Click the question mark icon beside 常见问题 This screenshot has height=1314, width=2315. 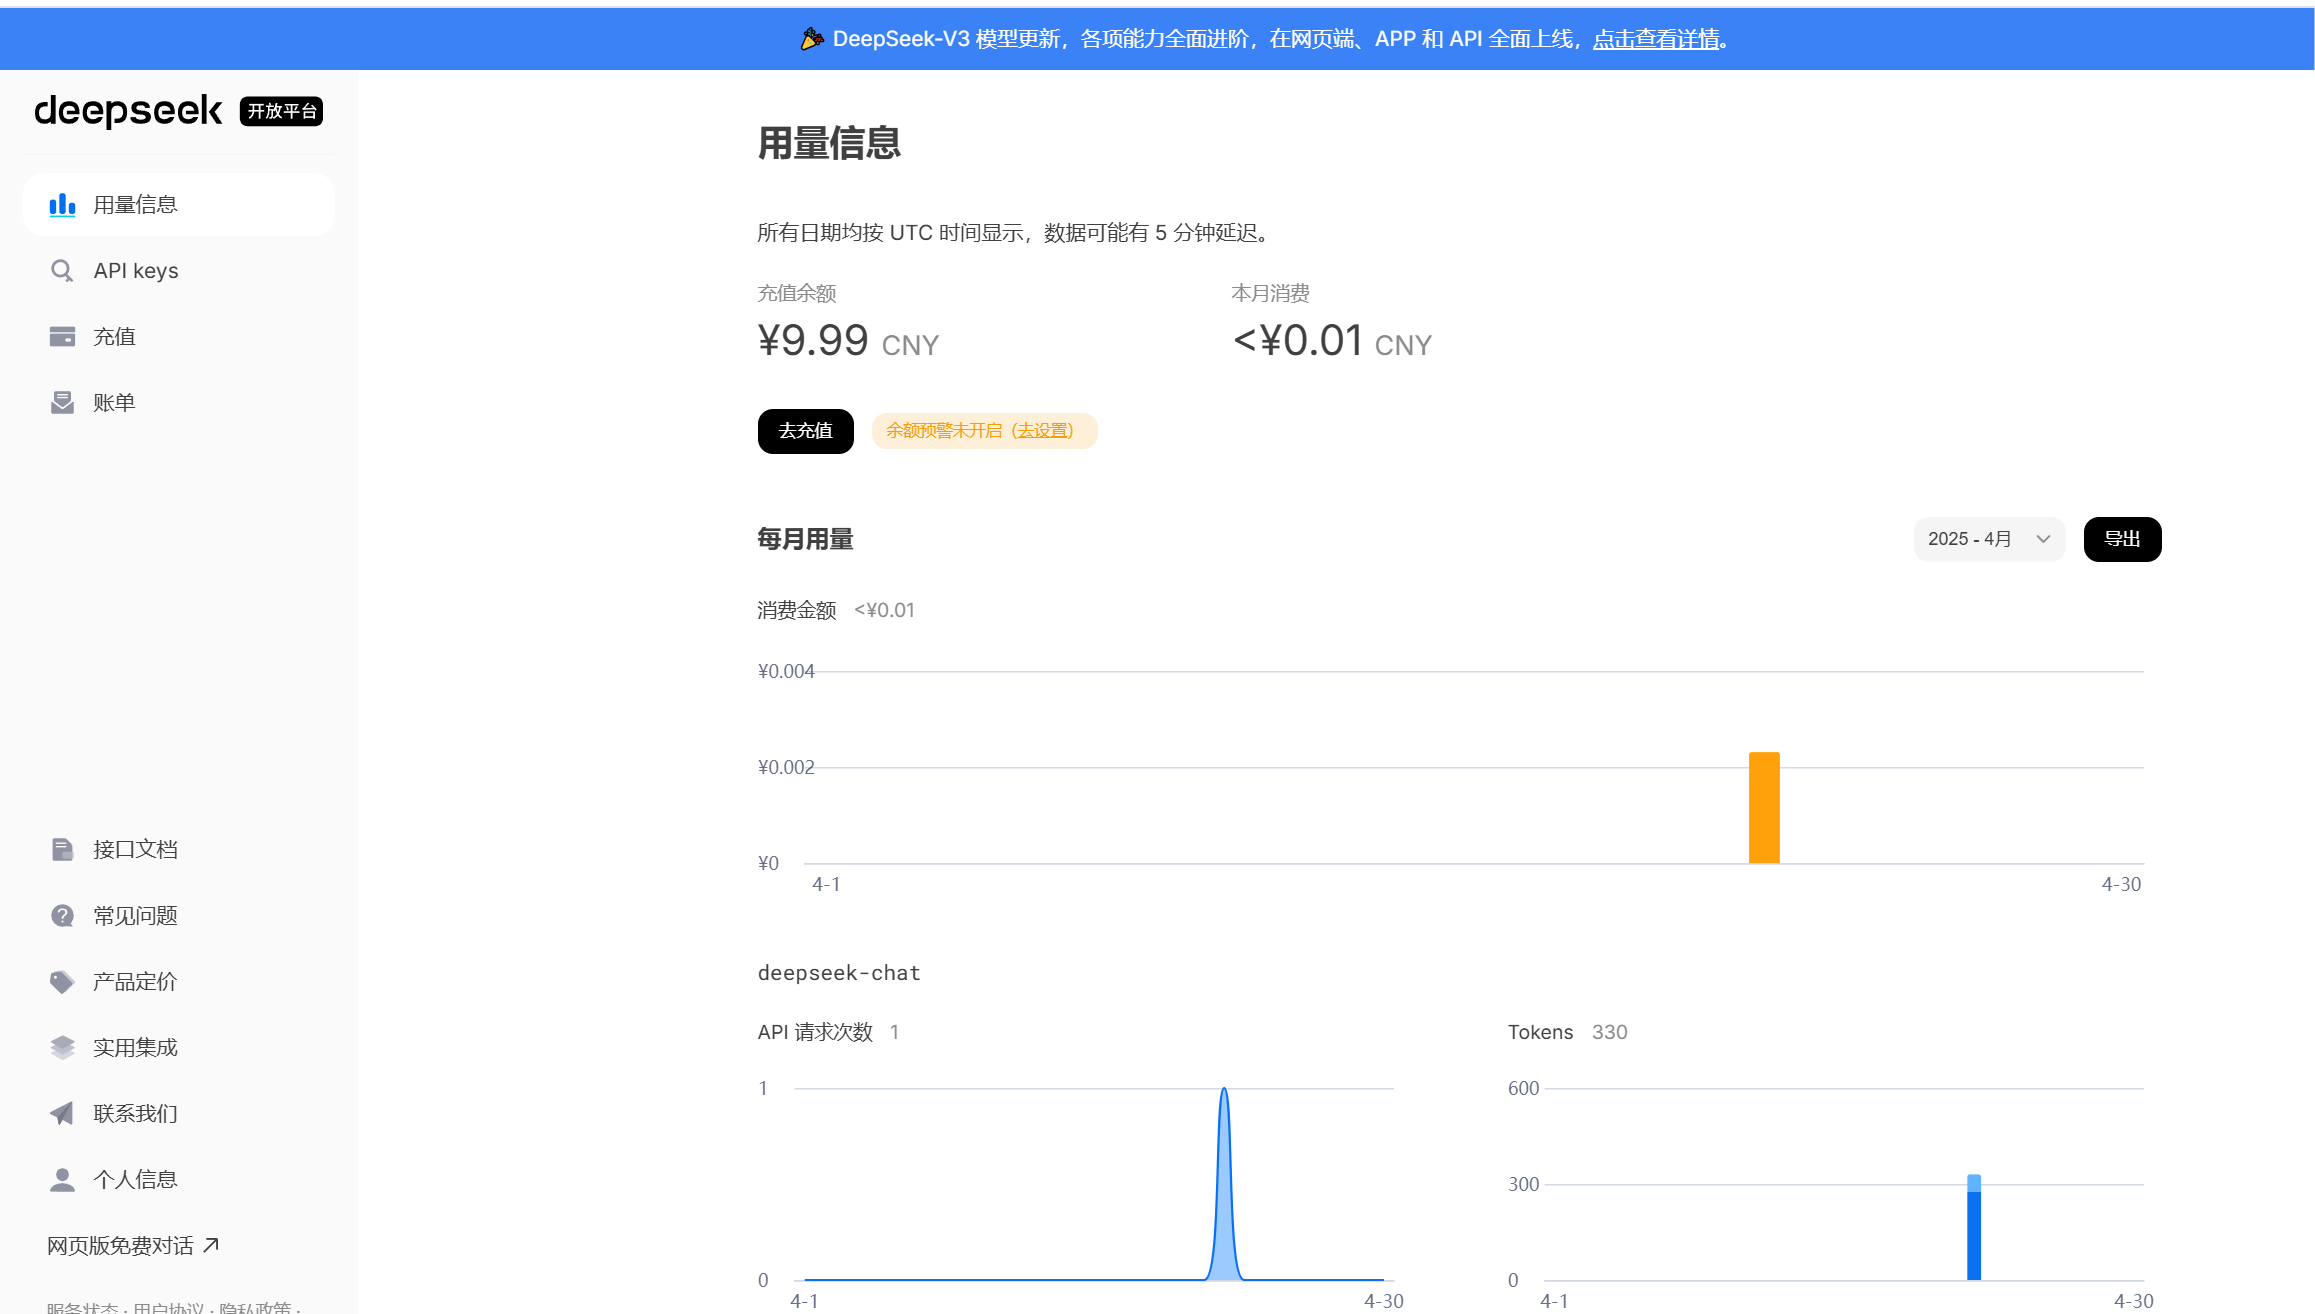pyautogui.click(x=62, y=915)
